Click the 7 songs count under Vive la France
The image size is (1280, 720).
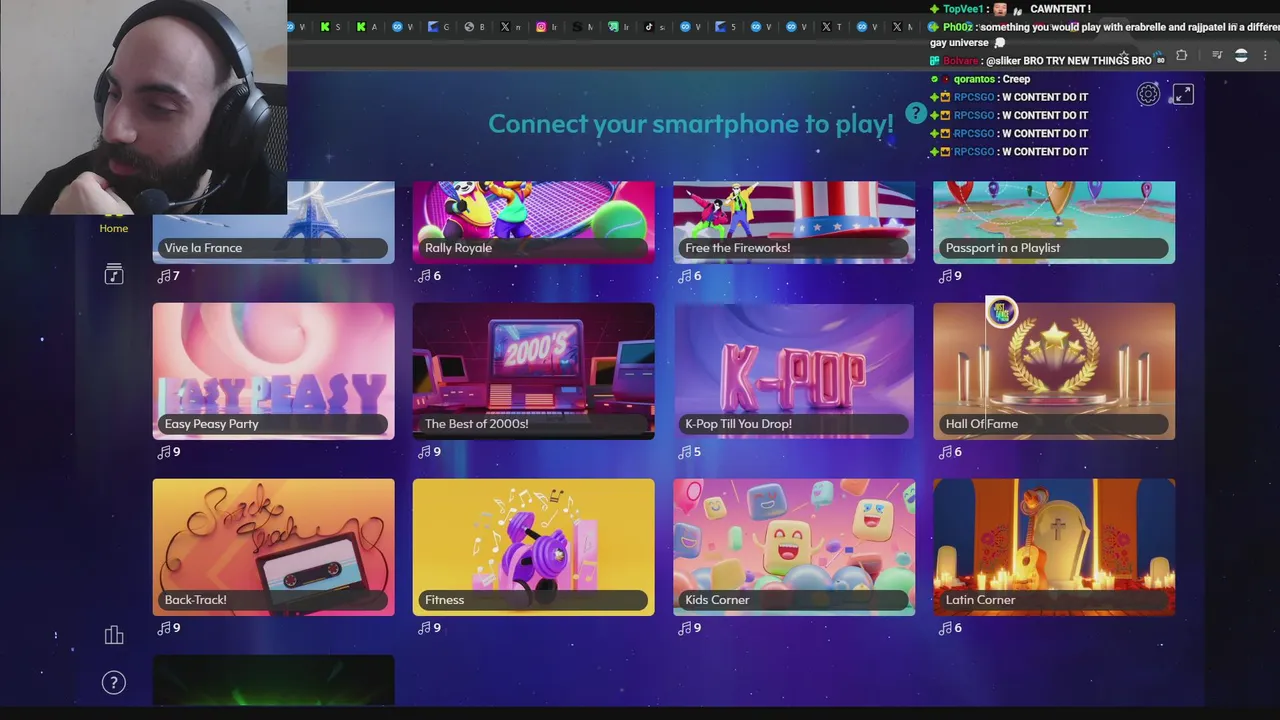pos(168,276)
